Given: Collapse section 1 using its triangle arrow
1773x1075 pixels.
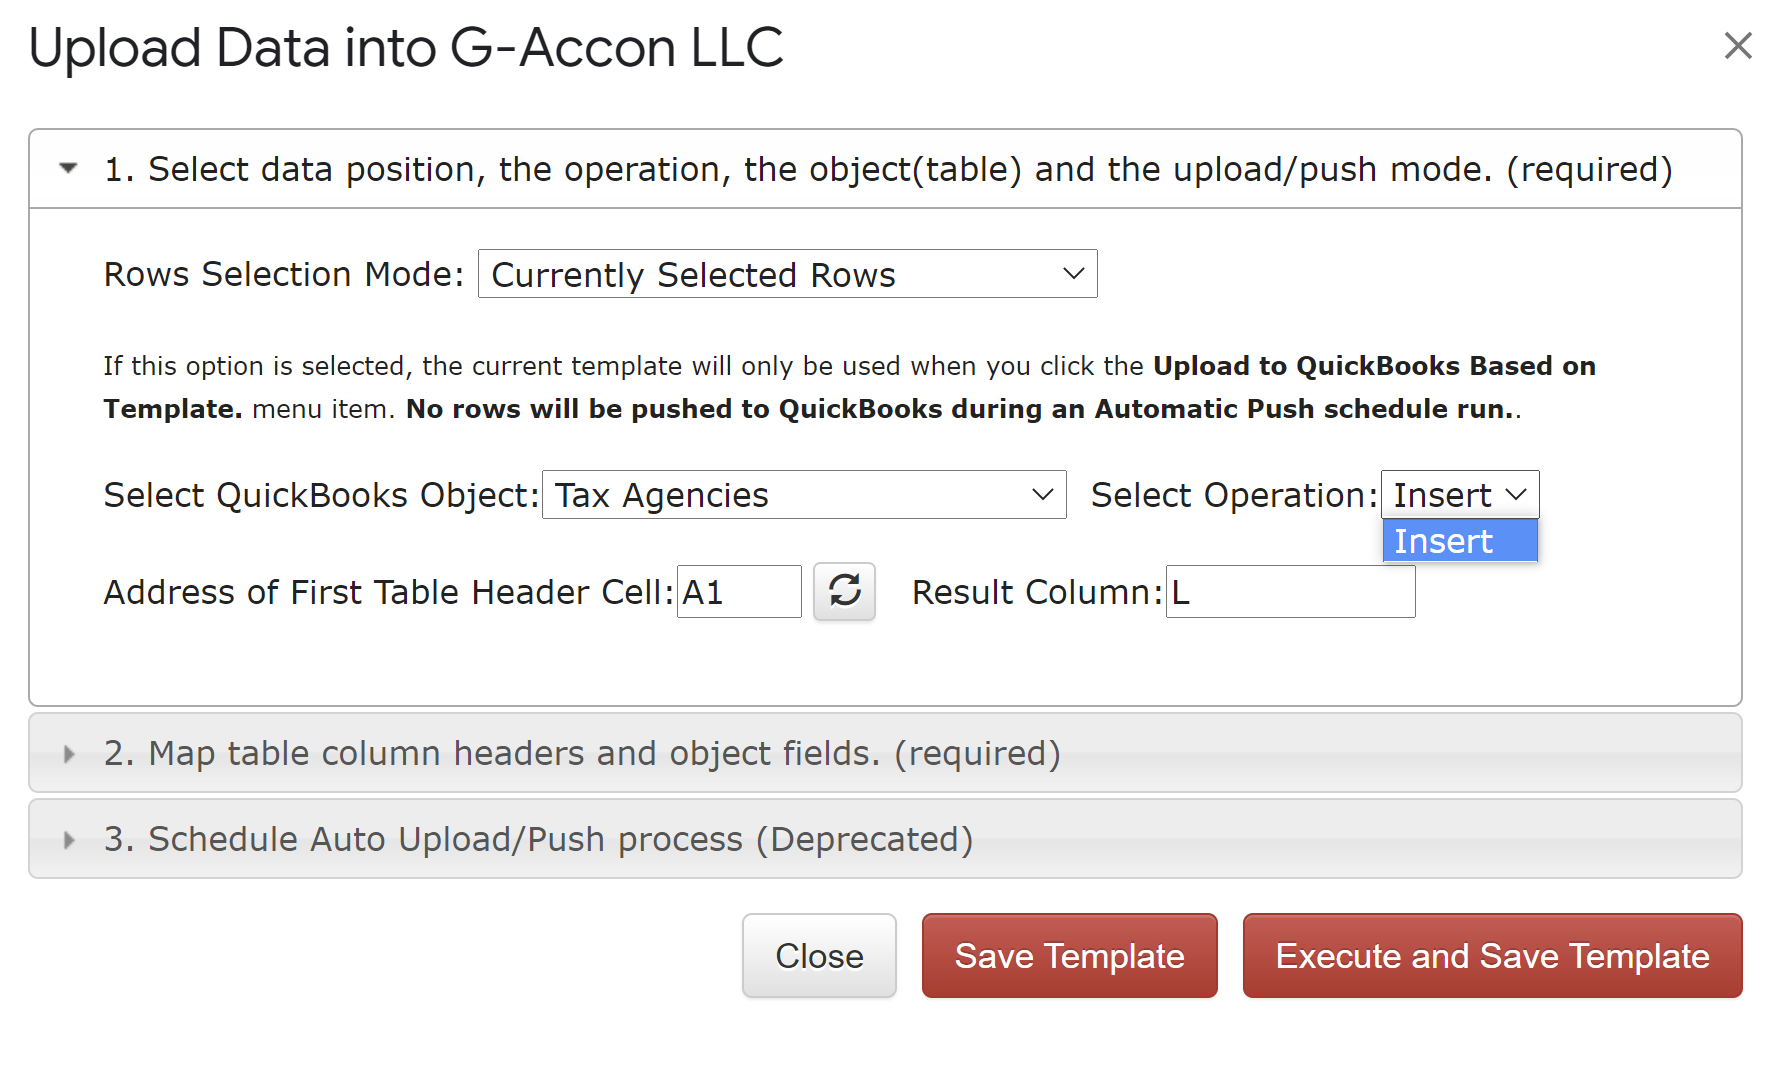Looking at the screenshot, I should point(68,169).
